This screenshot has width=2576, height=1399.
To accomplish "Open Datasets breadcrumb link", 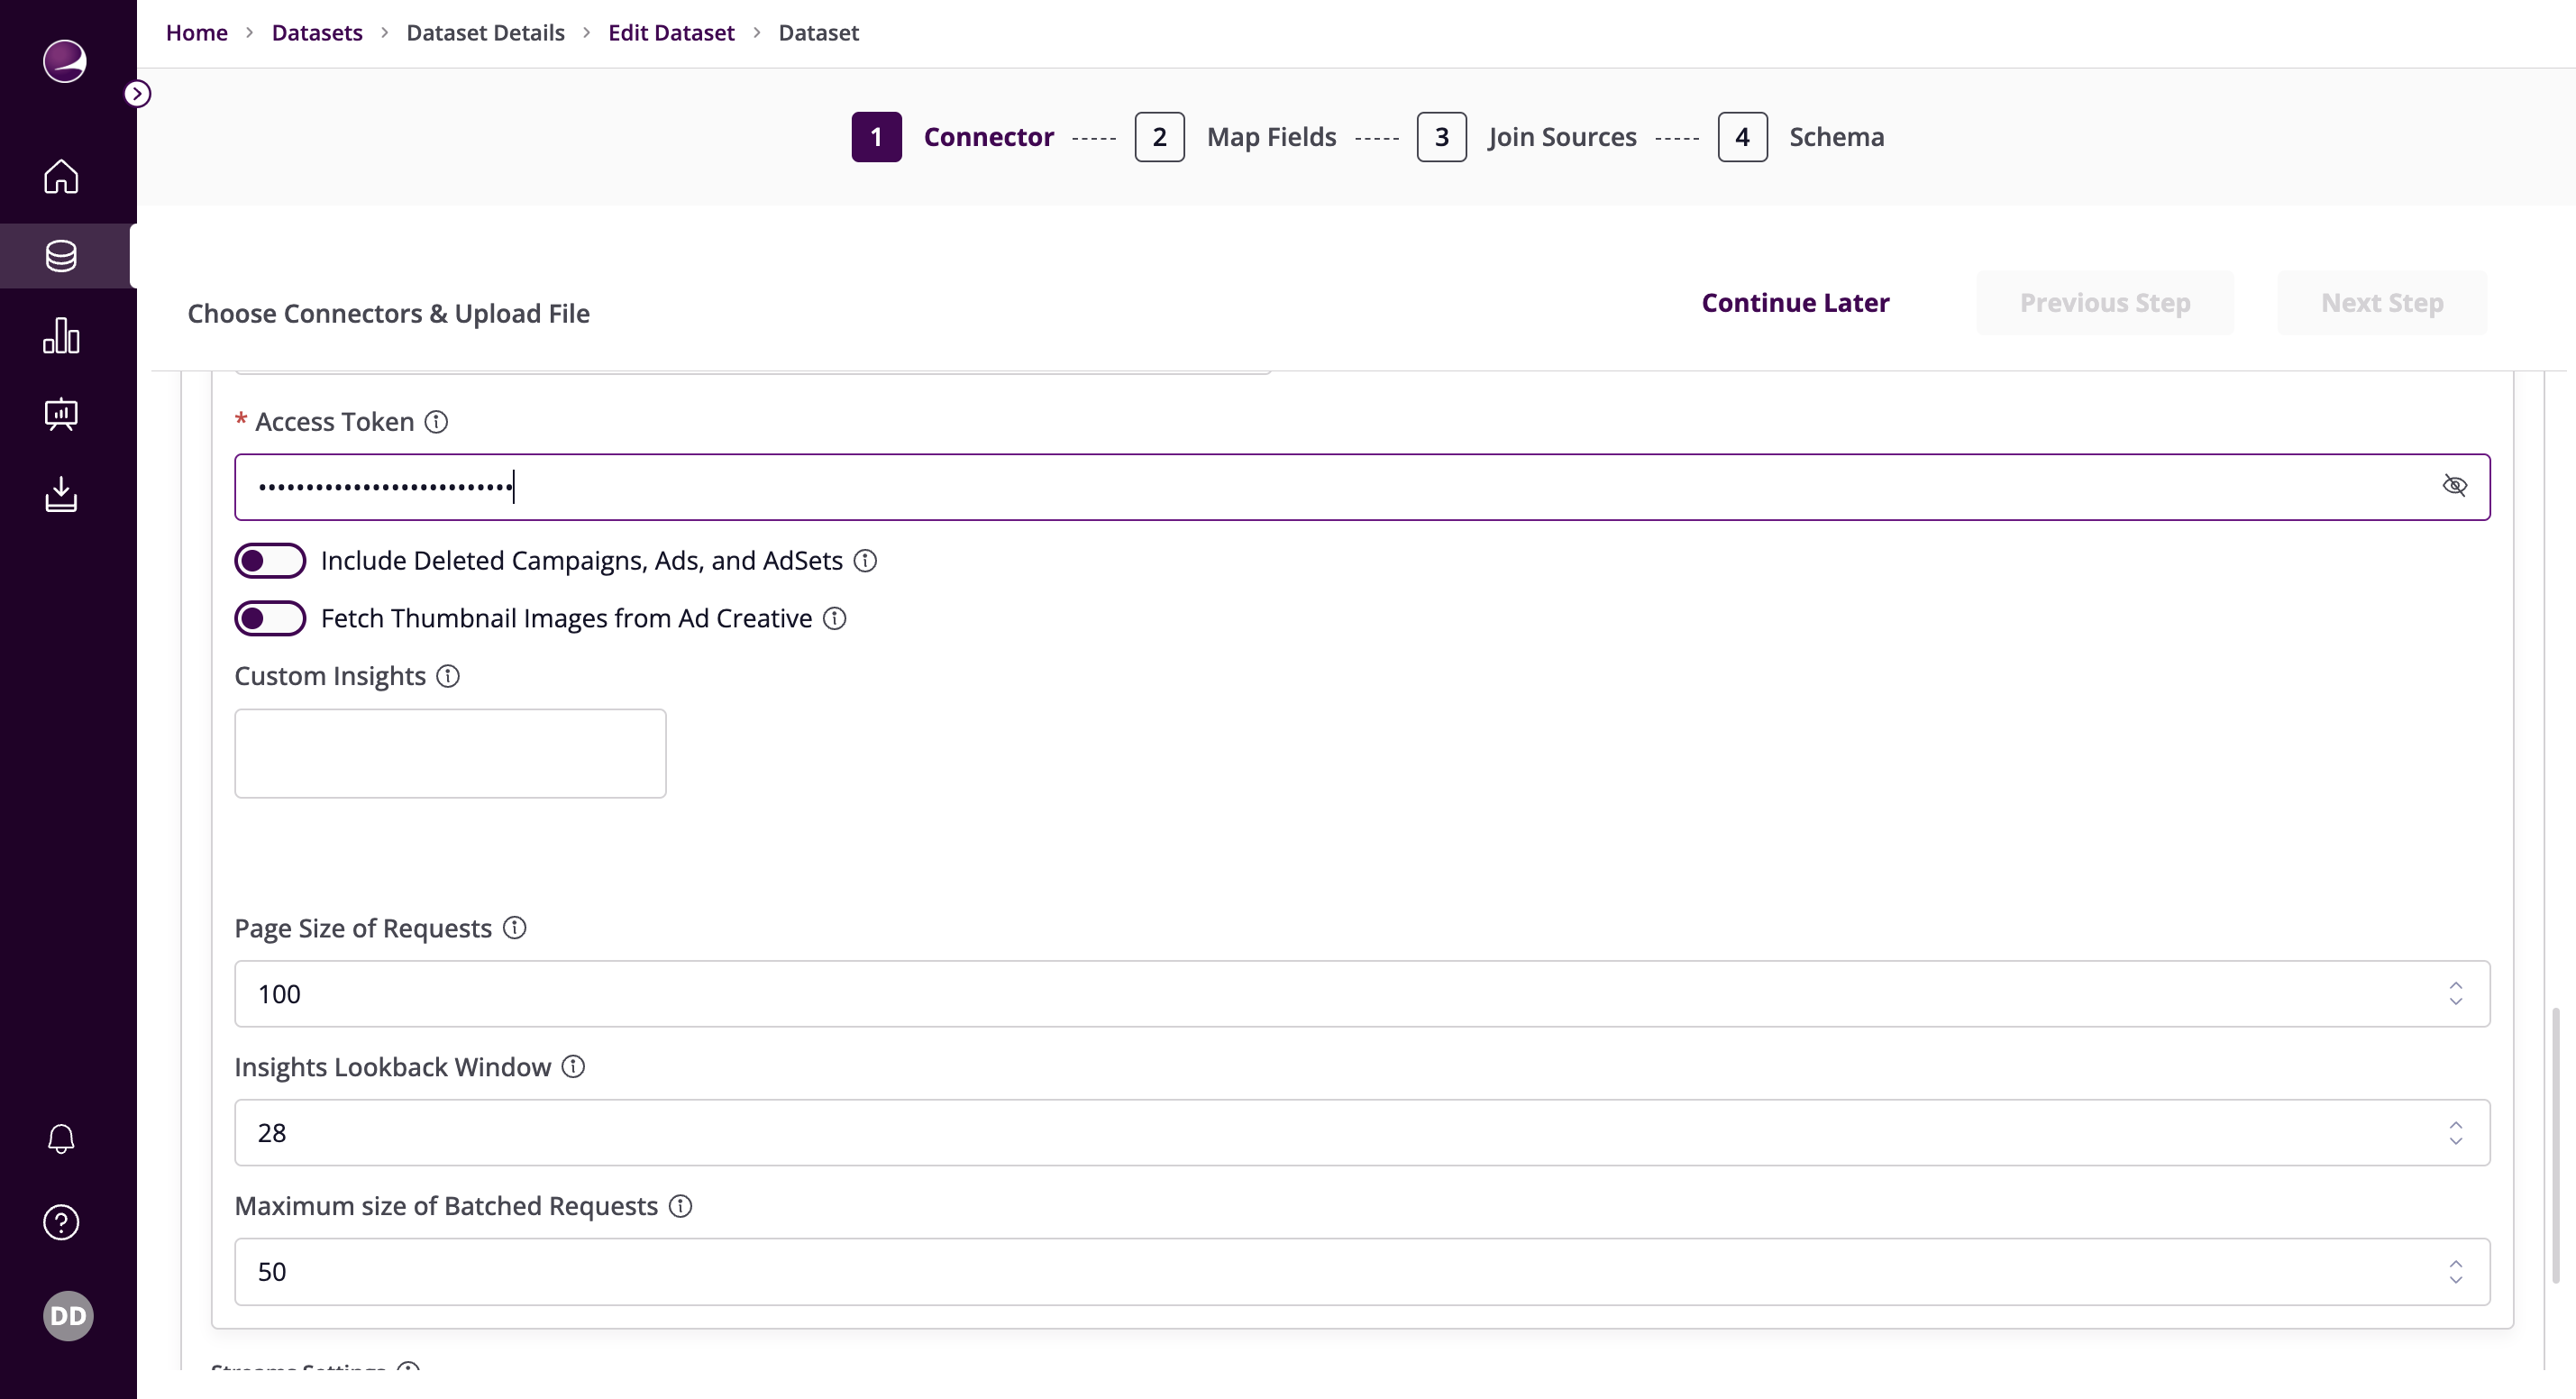I will [x=317, y=33].
